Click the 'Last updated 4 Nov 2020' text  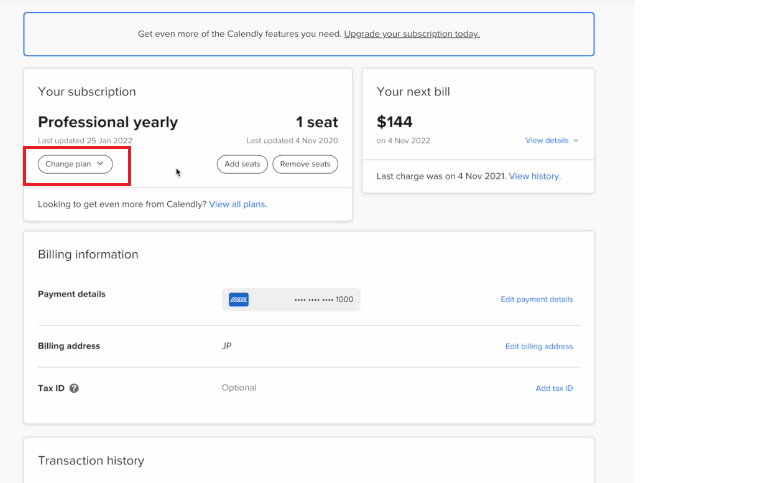(x=292, y=140)
